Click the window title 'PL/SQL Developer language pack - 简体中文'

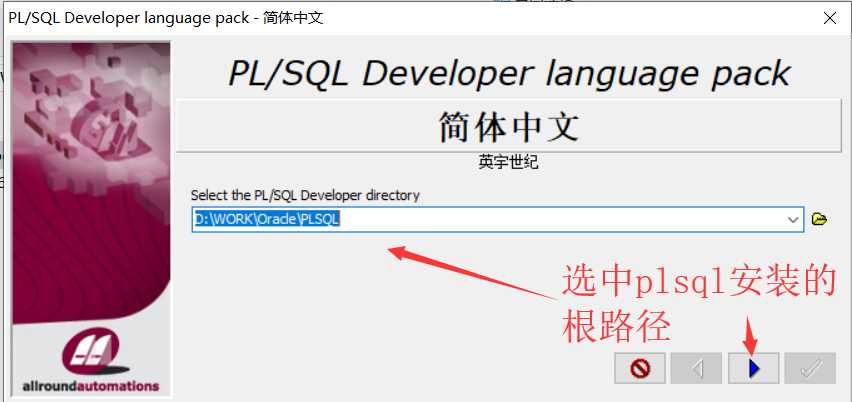(x=166, y=18)
